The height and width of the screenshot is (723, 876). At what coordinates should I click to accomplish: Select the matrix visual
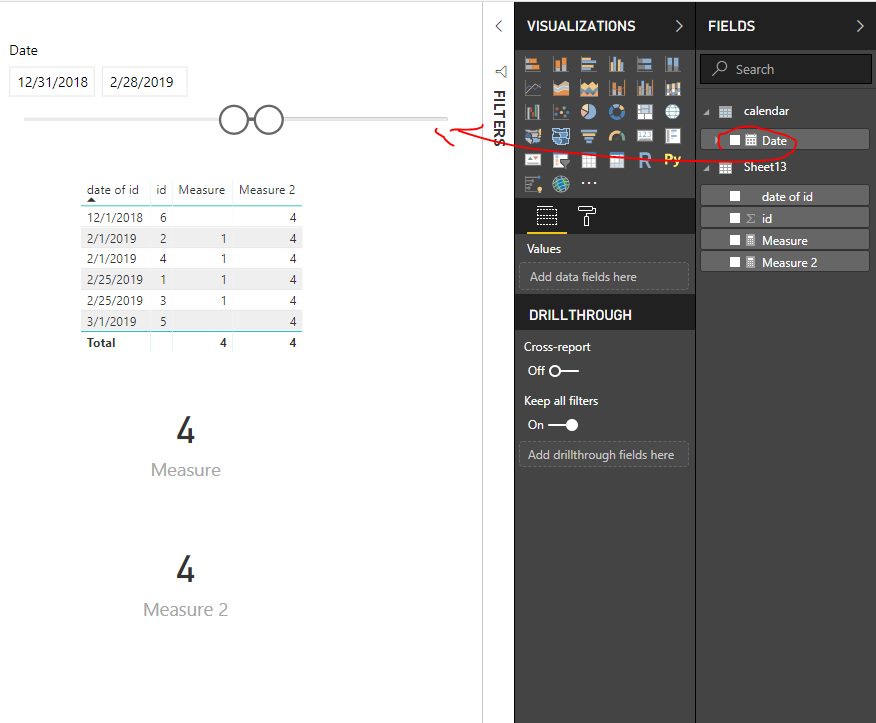click(x=617, y=160)
